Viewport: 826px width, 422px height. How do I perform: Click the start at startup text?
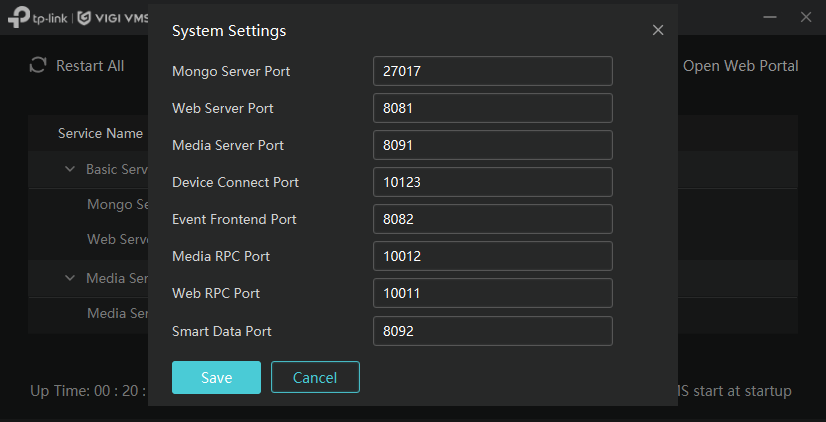[734, 391]
